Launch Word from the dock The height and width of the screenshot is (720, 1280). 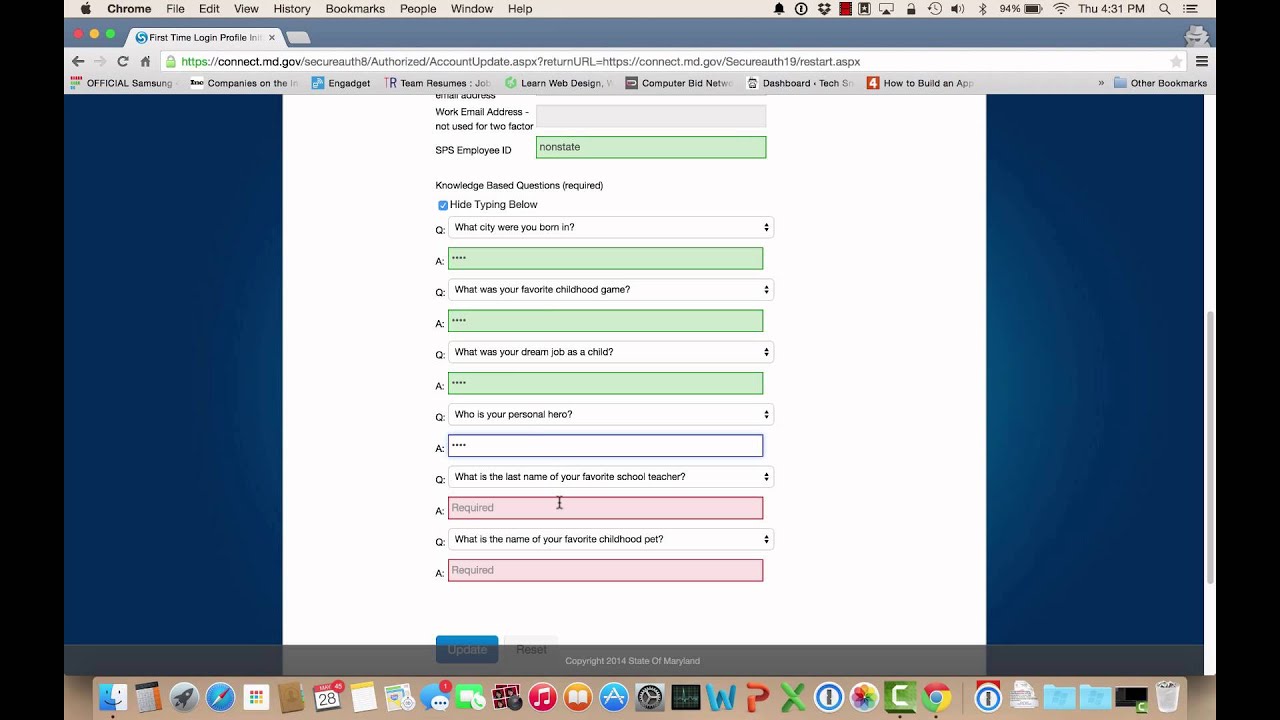click(721, 697)
